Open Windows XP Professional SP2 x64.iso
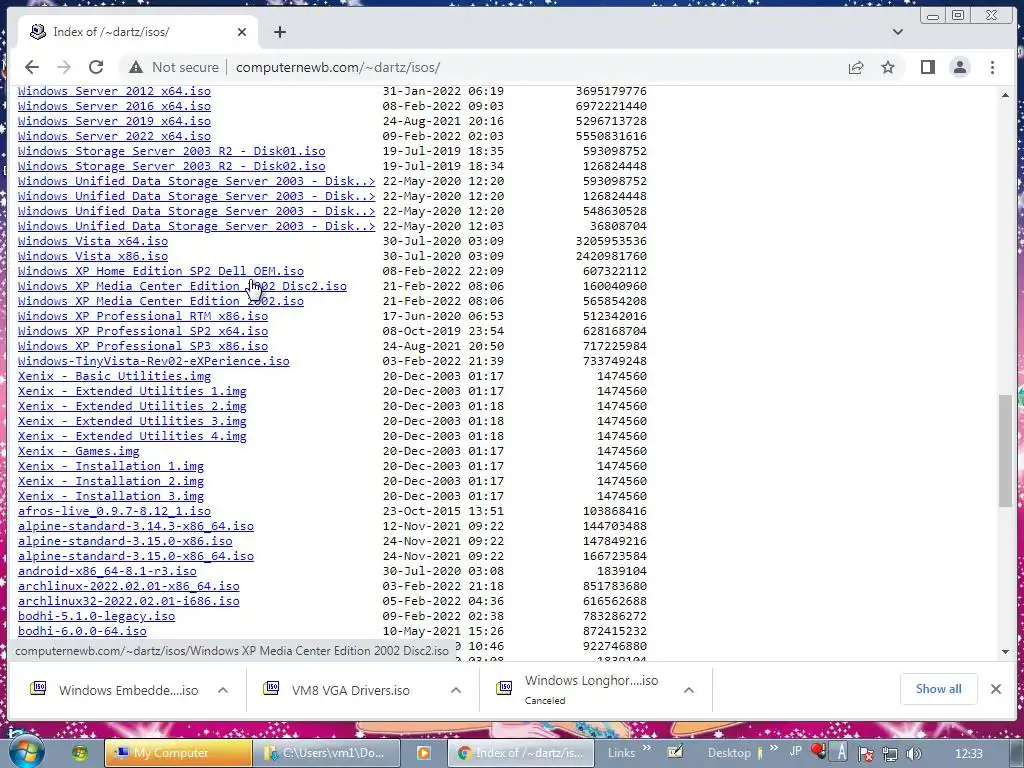 click(142, 331)
